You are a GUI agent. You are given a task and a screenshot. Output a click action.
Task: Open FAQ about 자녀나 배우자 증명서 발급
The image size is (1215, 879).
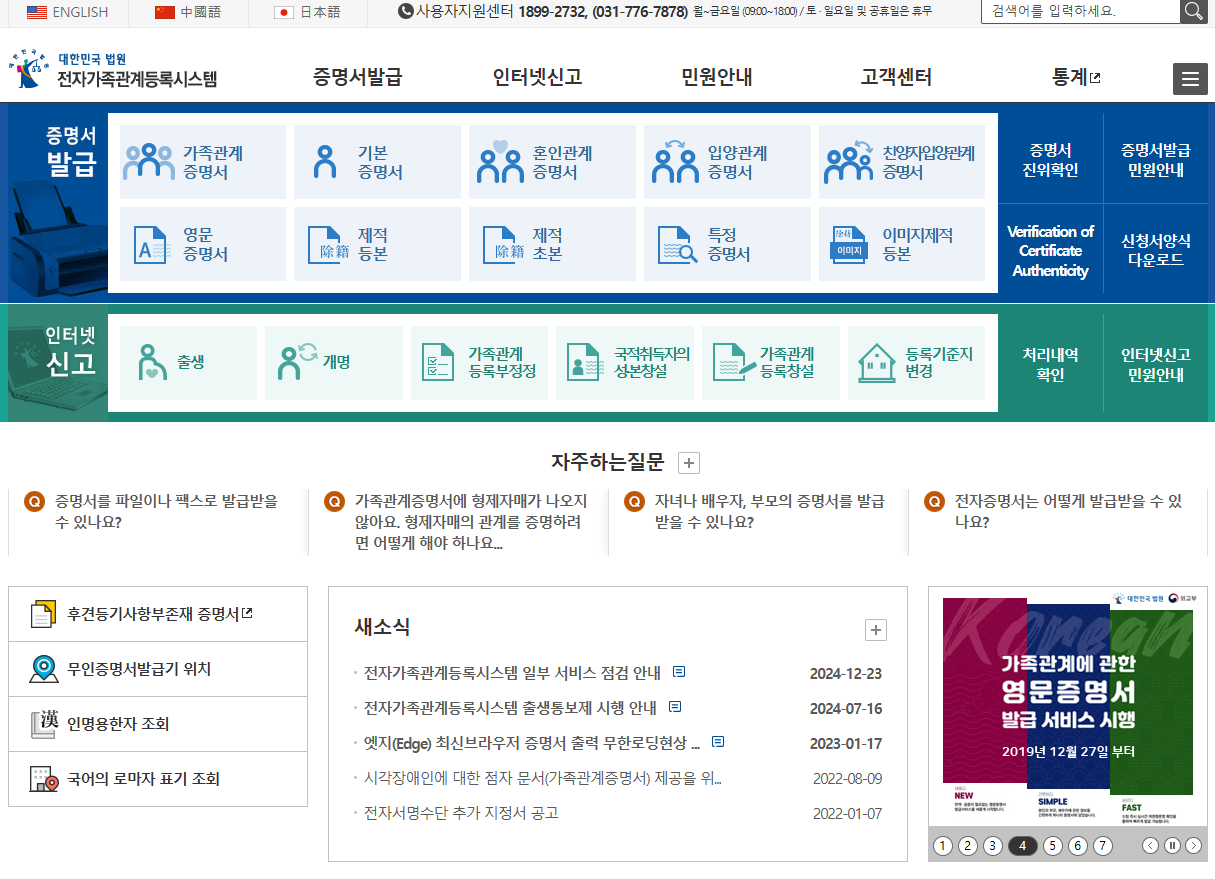[770, 511]
